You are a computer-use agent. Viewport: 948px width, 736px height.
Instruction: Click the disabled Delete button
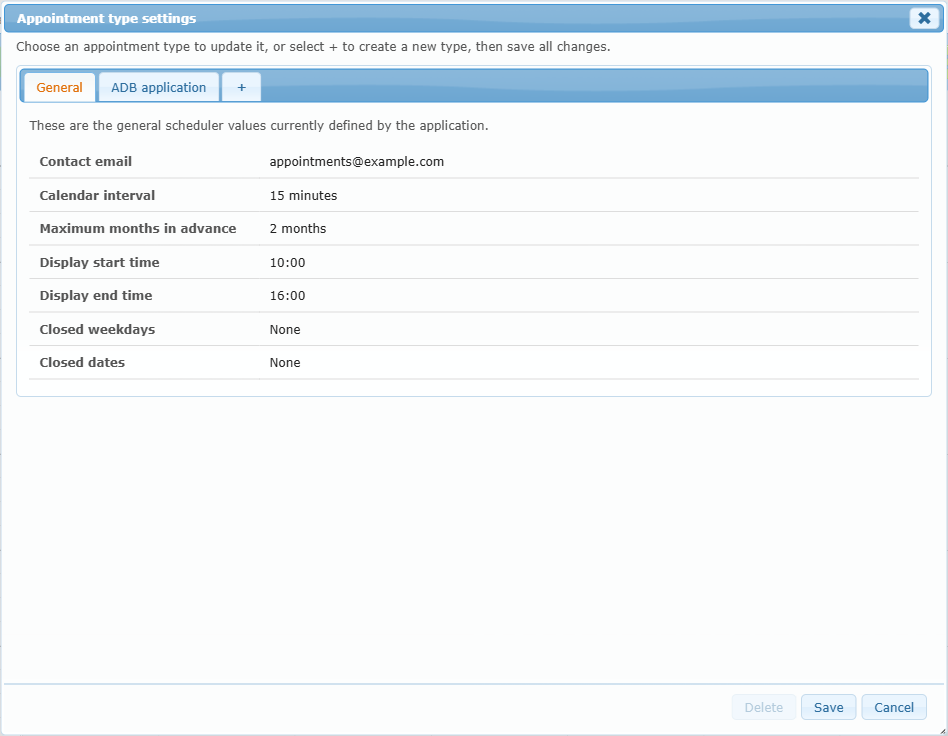pos(764,708)
